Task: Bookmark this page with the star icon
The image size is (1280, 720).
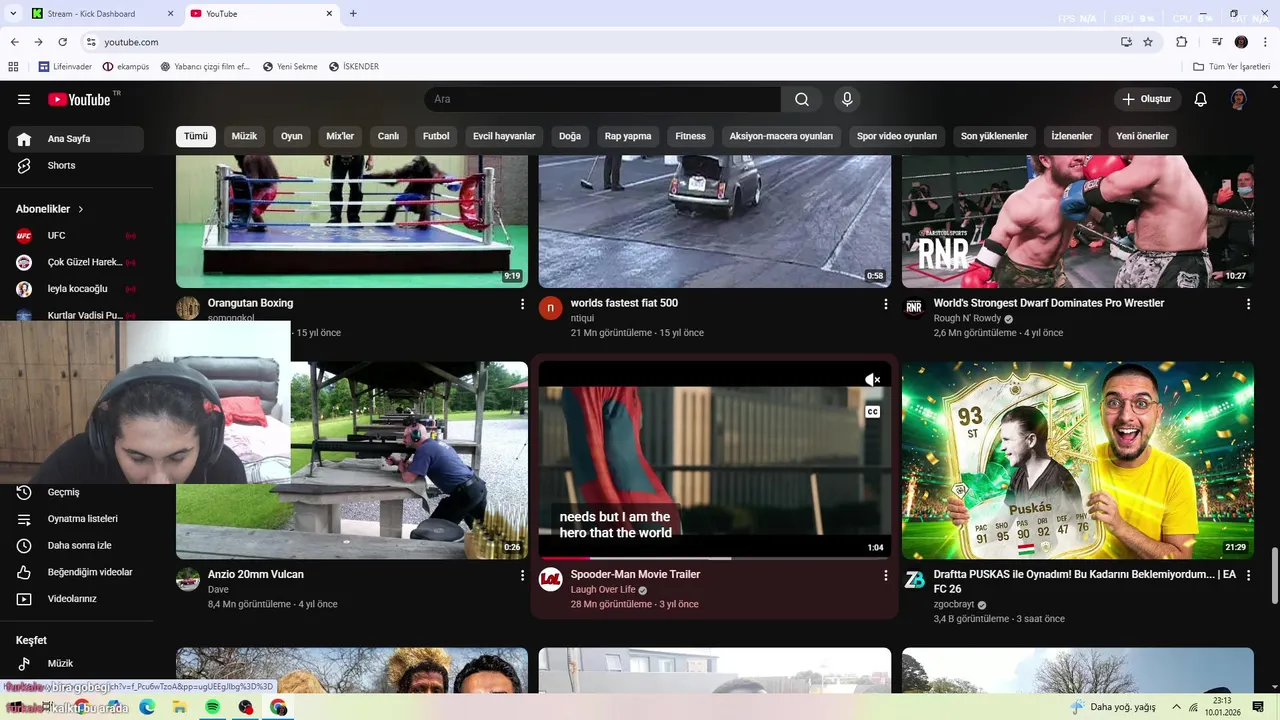Action: coord(1148,42)
